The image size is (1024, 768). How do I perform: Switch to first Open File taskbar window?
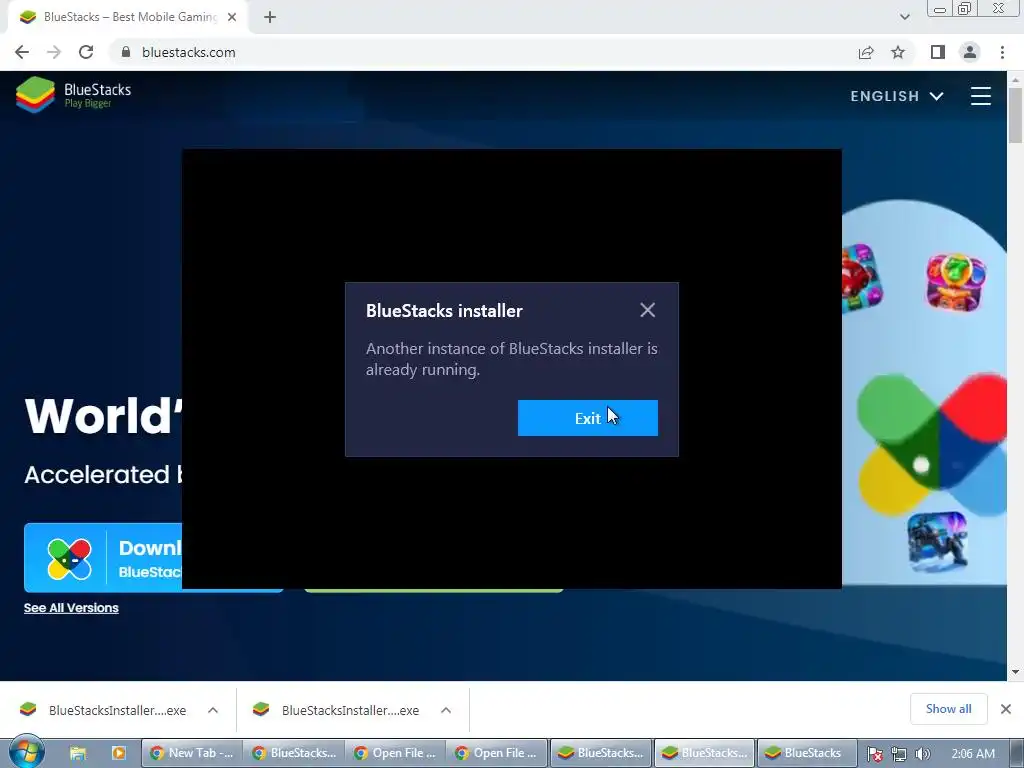pyautogui.click(x=396, y=754)
